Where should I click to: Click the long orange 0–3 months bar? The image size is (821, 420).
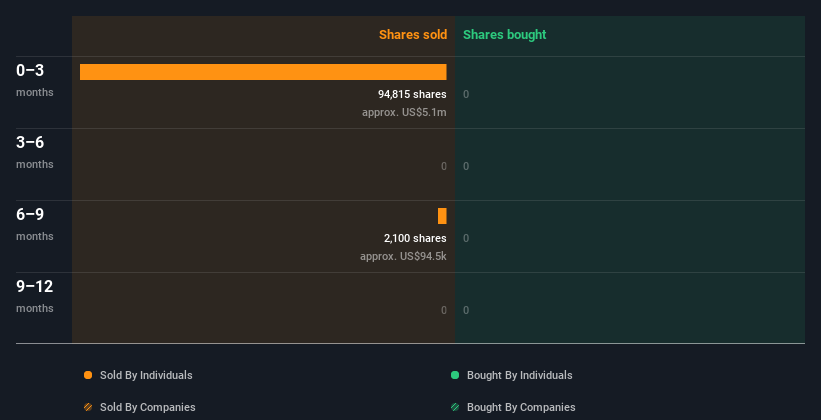(263, 72)
